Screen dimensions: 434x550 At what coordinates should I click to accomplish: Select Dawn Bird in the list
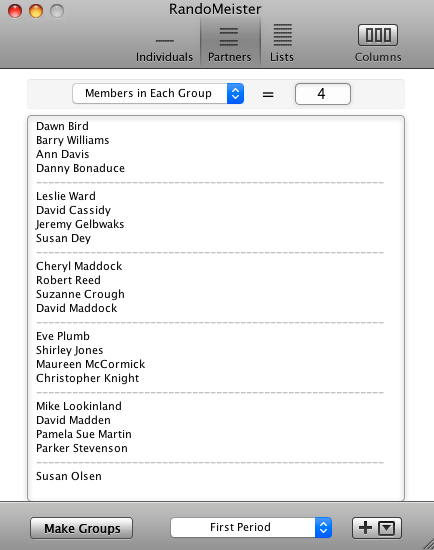[x=62, y=126]
